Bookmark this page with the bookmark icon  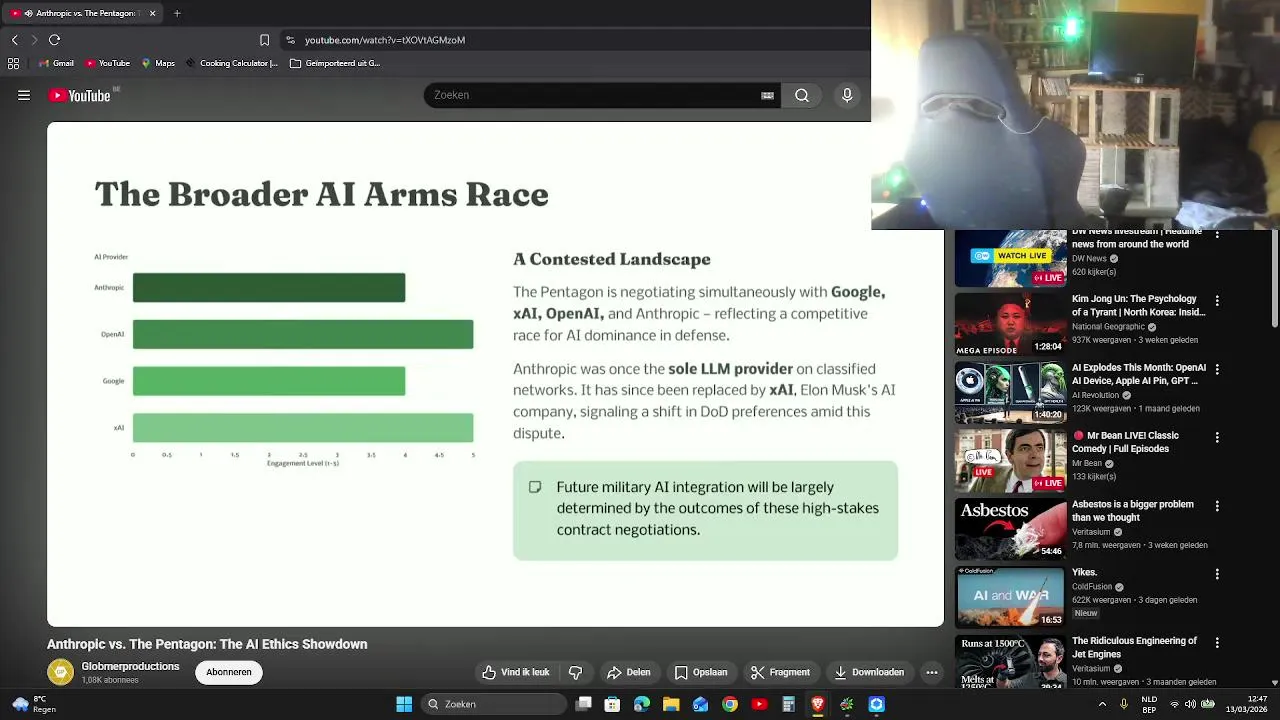pyautogui.click(x=264, y=40)
